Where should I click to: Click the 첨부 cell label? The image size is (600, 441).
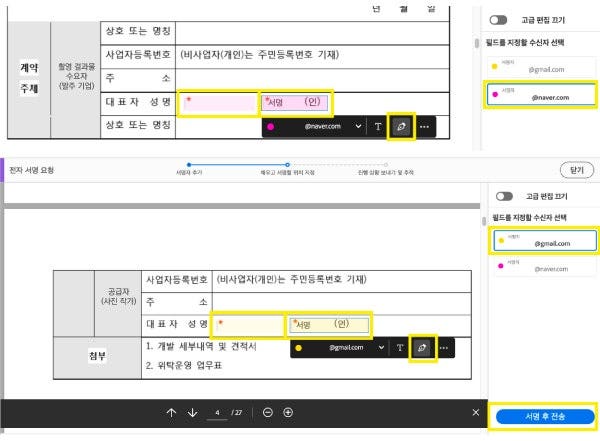coord(98,356)
